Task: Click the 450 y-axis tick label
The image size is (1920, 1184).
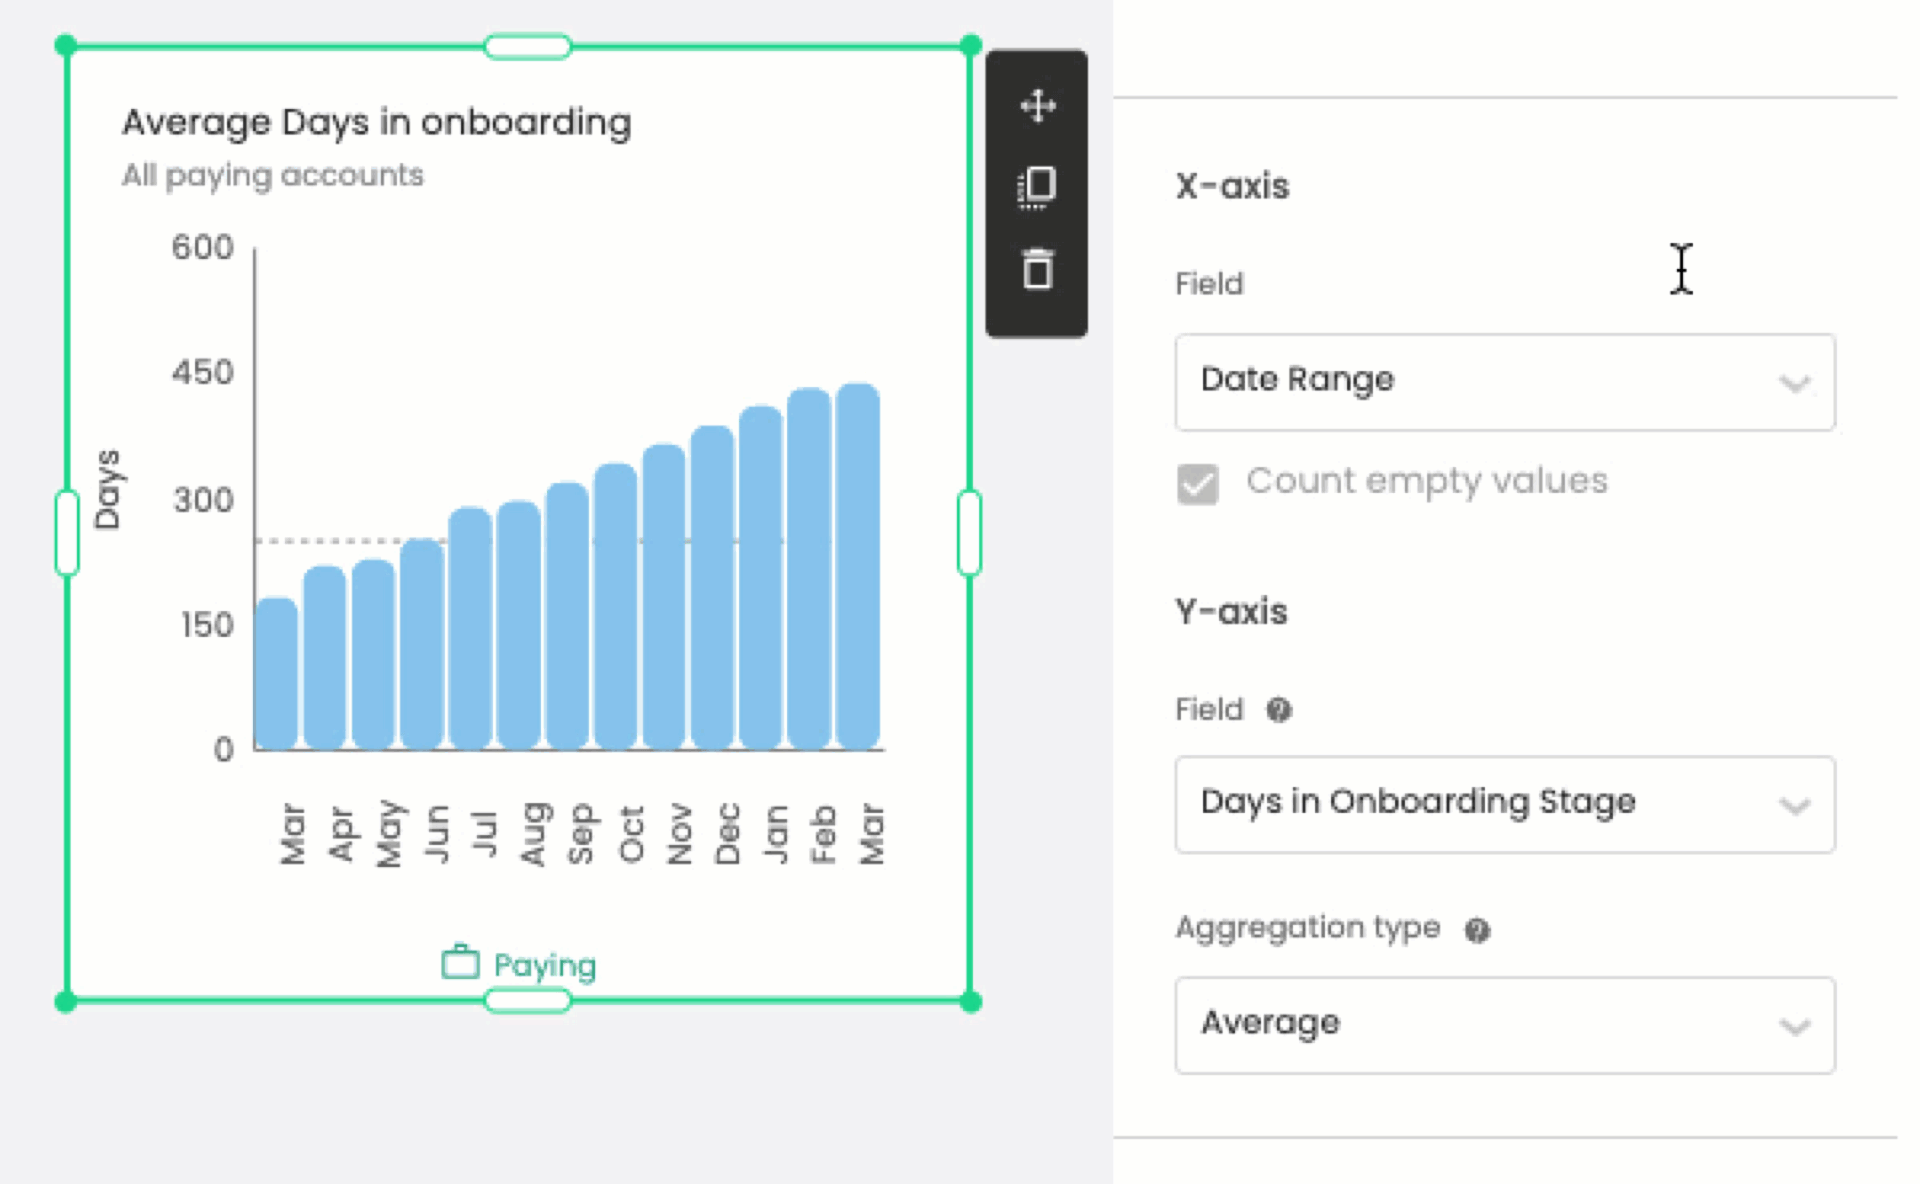Action: [202, 373]
